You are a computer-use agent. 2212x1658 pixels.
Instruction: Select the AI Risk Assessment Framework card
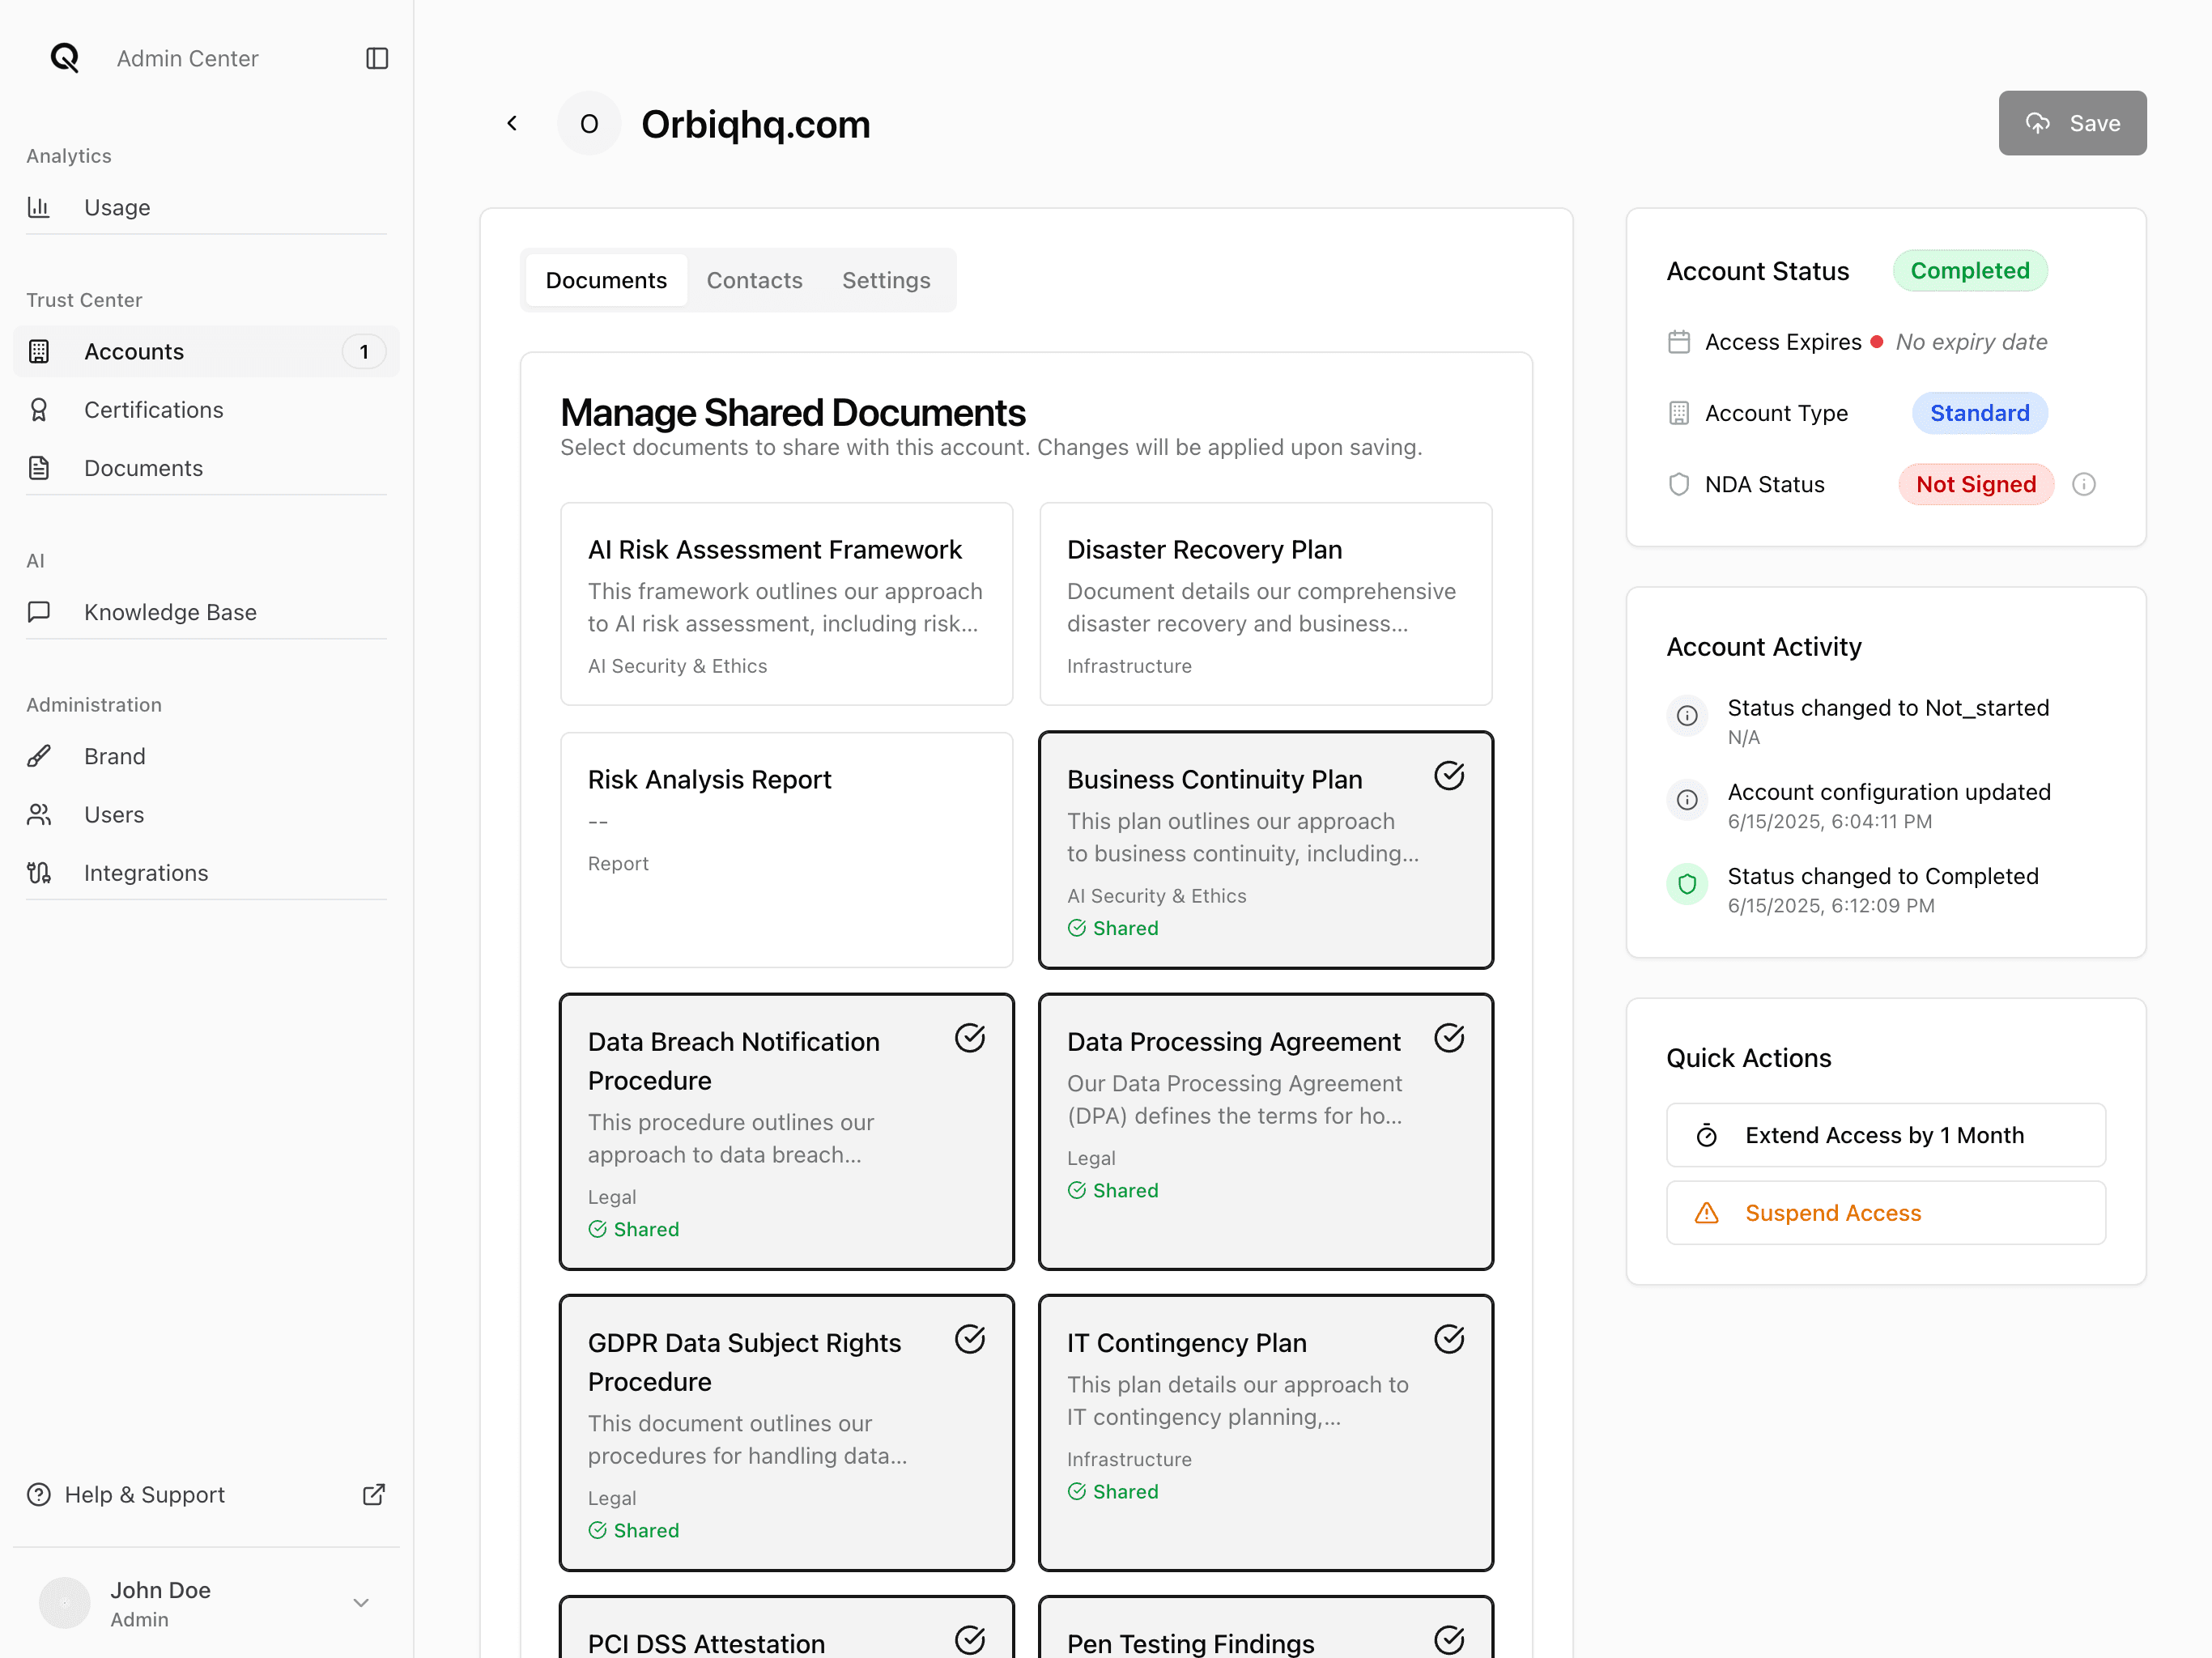coord(786,604)
